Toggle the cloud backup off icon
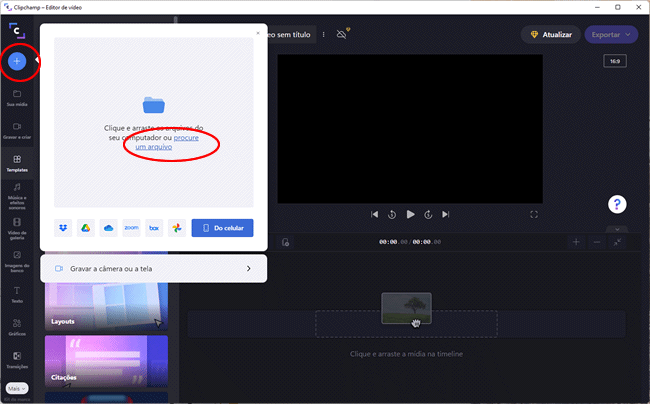Viewport: 650px width, 404px height. coord(342,34)
